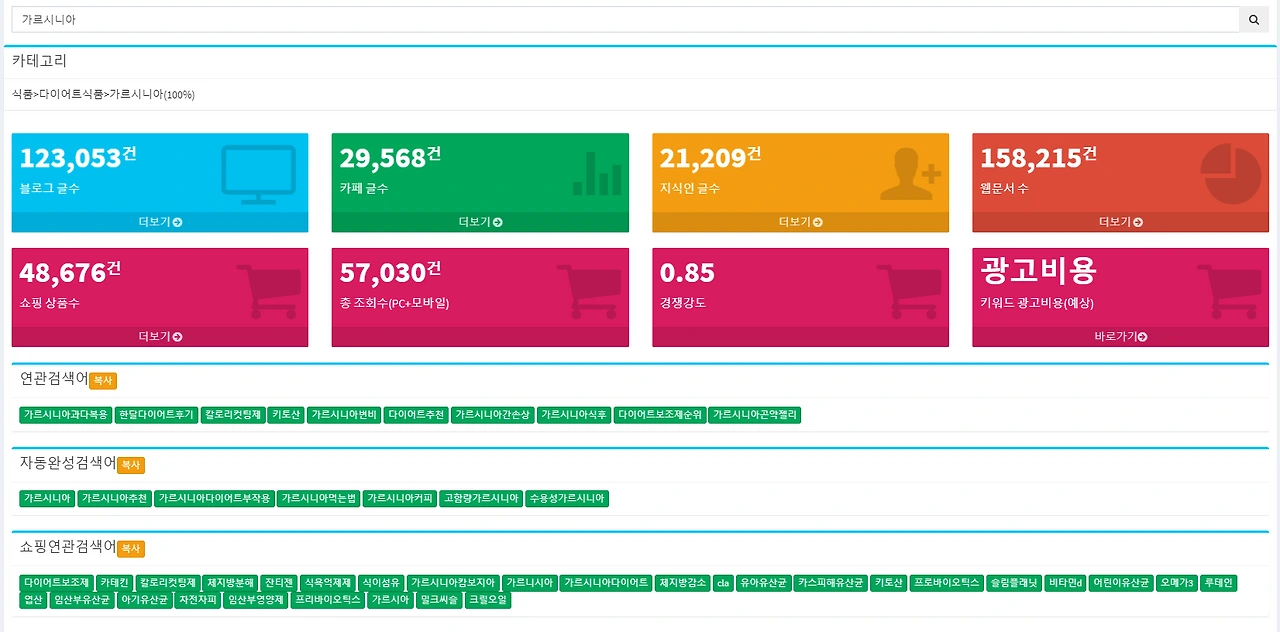
Task: Open 더보기 for 지식인 글수
Action: (800, 222)
